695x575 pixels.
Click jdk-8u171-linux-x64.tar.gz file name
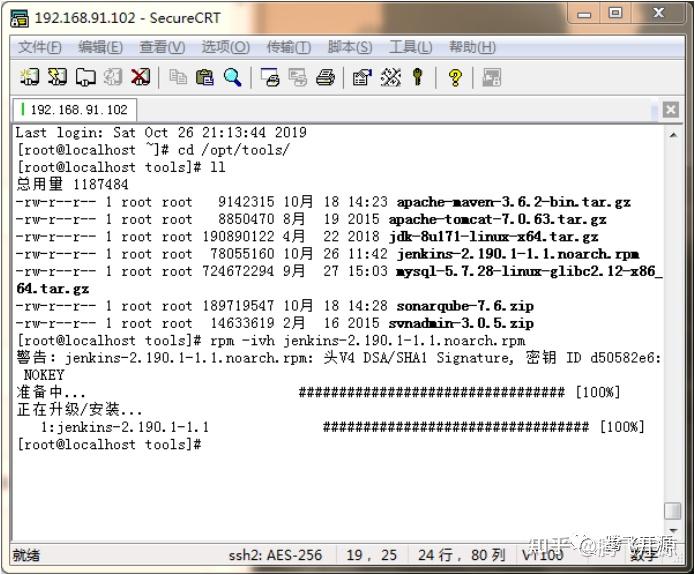[493, 237]
